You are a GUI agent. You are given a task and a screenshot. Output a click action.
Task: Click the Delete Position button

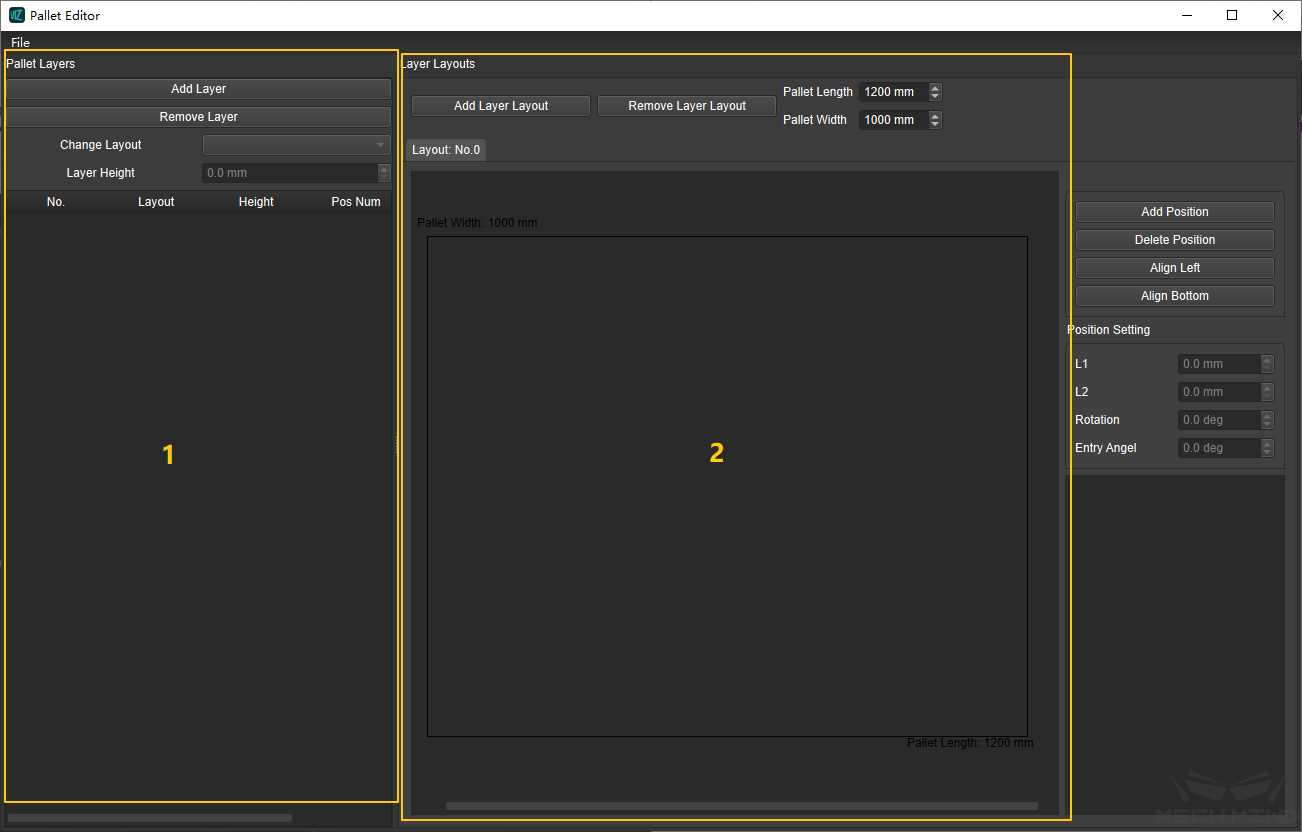pos(1174,240)
